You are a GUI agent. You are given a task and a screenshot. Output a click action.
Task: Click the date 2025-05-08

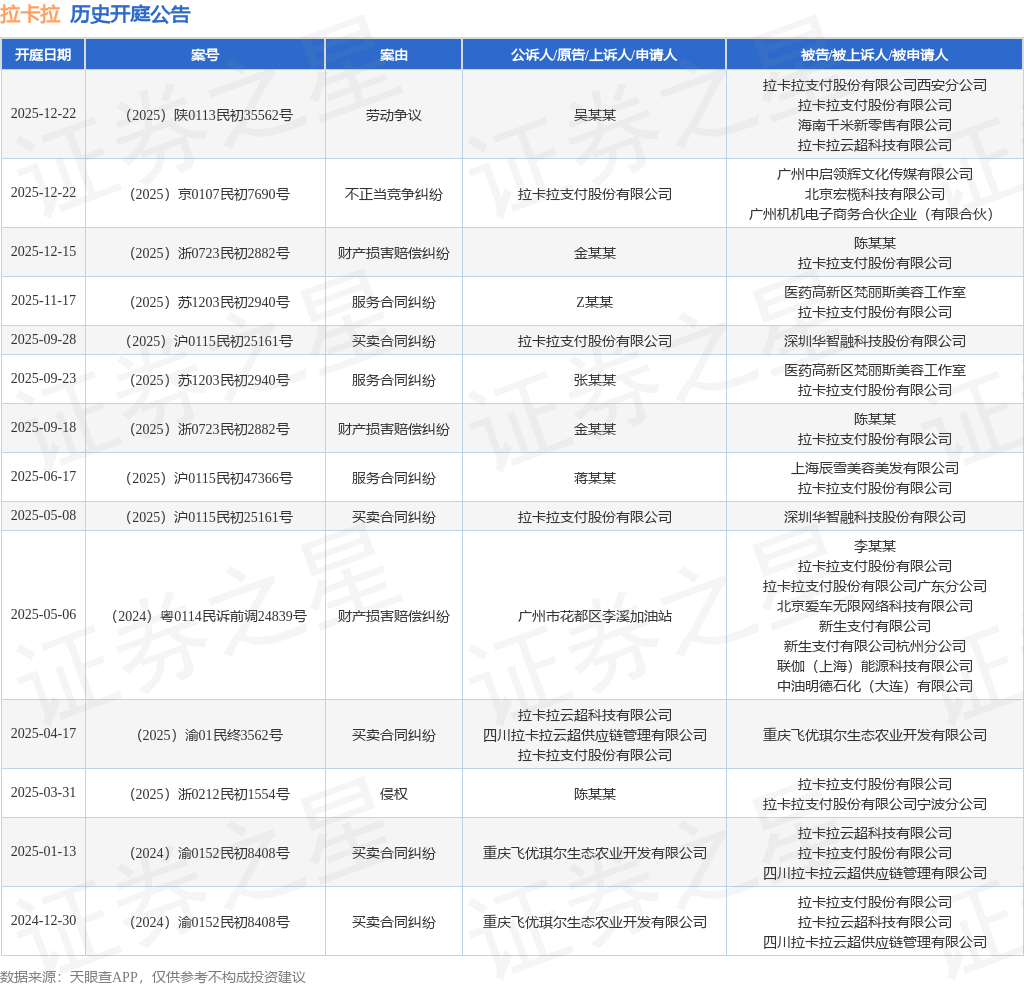click(43, 516)
